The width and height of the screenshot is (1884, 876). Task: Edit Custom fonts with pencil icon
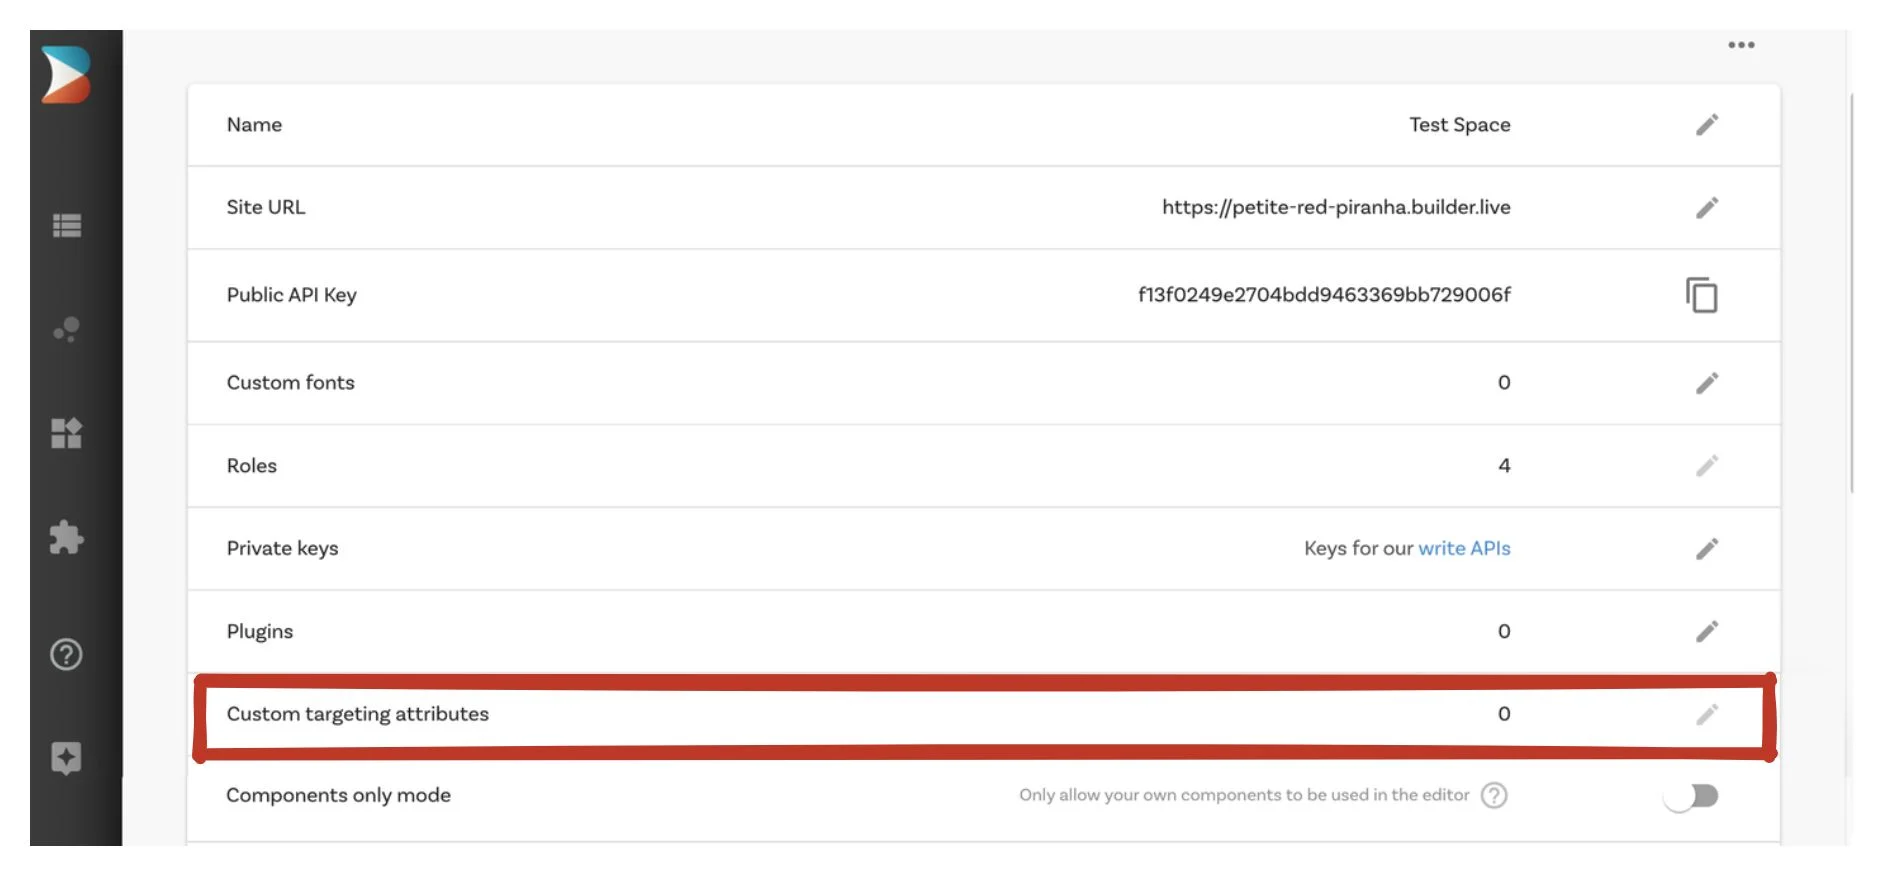(1707, 383)
